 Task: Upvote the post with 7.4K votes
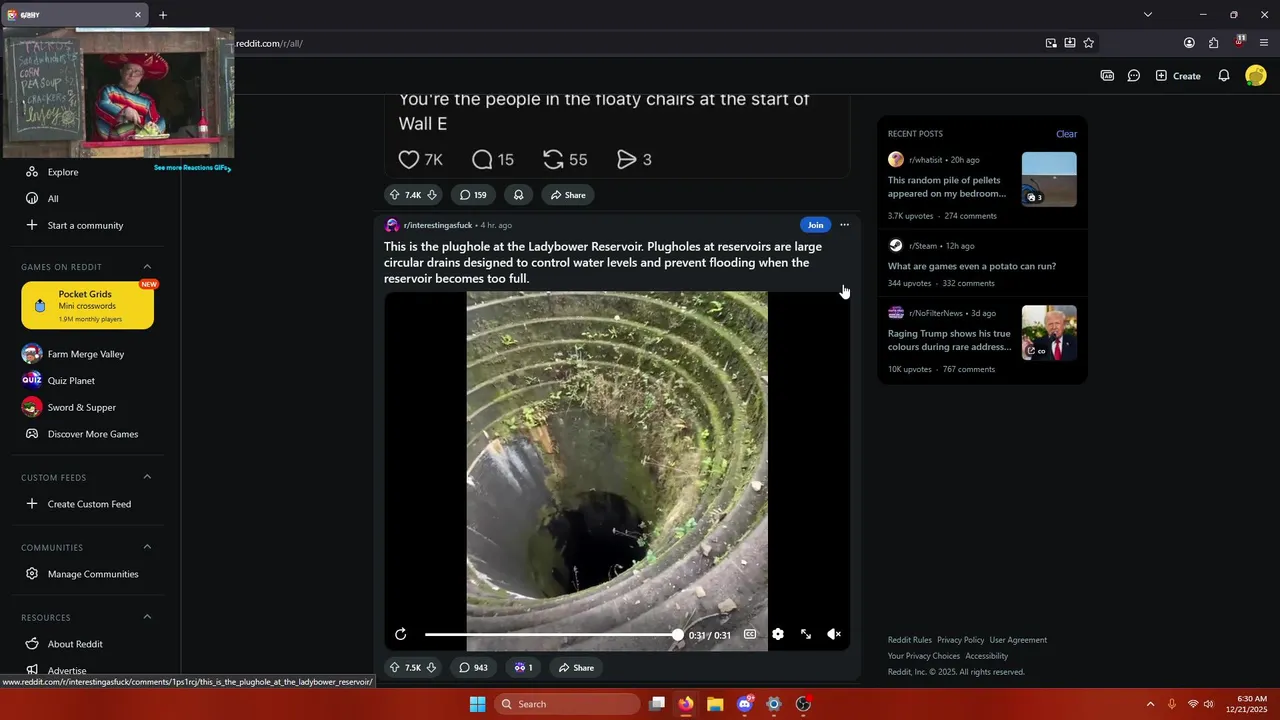395,195
